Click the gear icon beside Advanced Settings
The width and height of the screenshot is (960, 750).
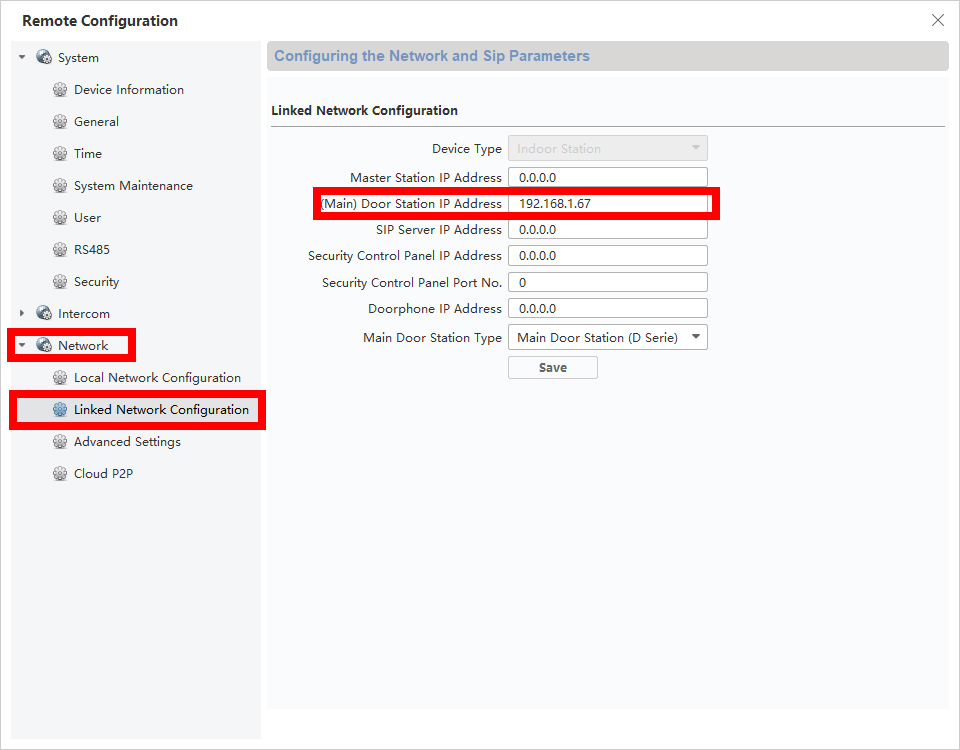[60, 442]
